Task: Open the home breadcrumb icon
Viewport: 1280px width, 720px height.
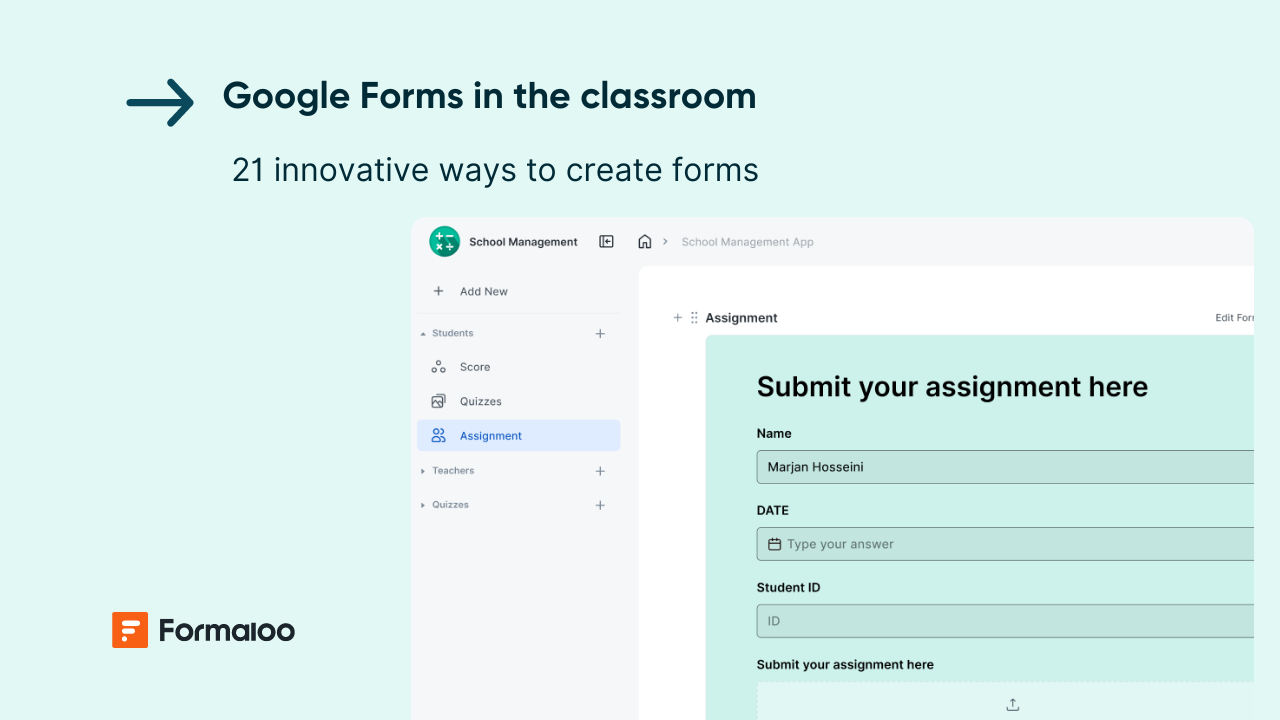Action: pos(645,241)
